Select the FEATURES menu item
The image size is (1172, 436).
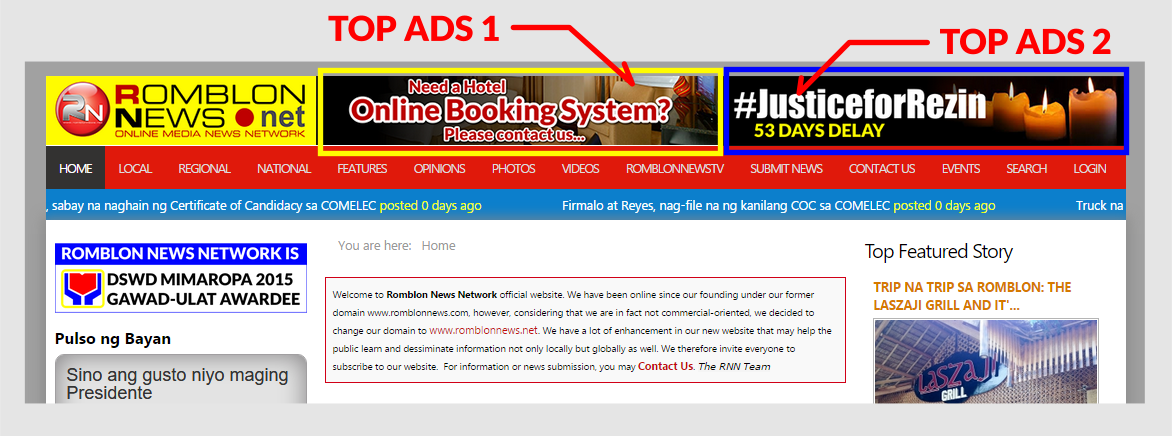coord(362,168)
